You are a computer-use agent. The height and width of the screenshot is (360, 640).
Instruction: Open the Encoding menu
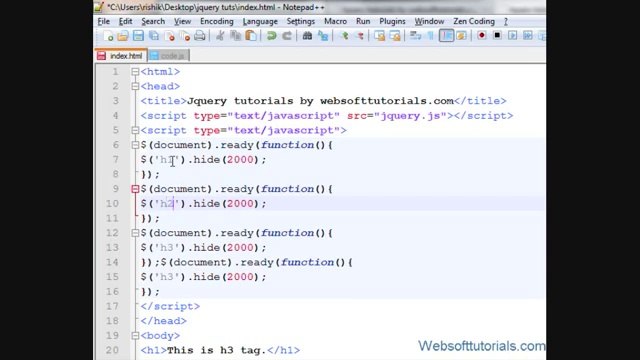(x=217, y=21)
